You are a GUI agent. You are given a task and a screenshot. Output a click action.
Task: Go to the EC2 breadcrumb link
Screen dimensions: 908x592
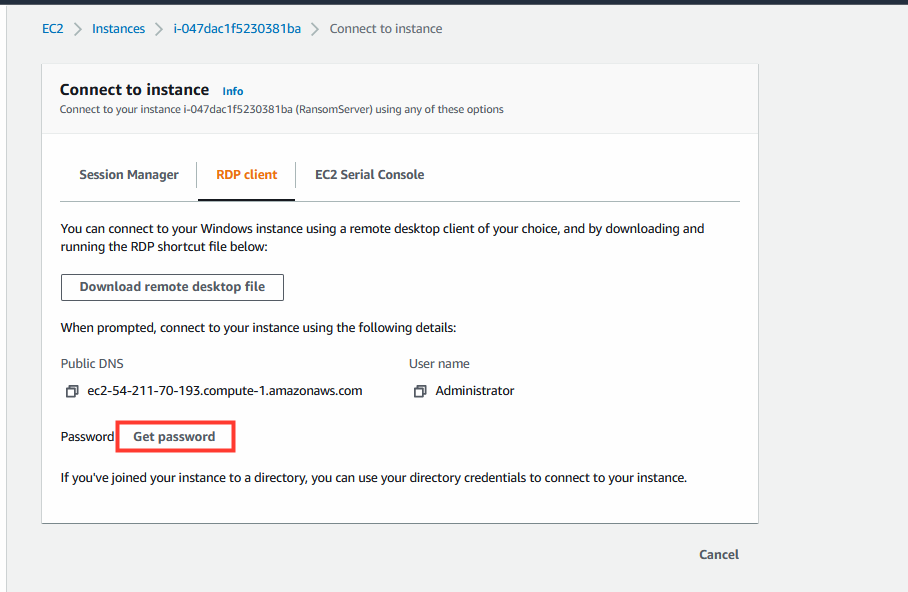coord(53,28)
